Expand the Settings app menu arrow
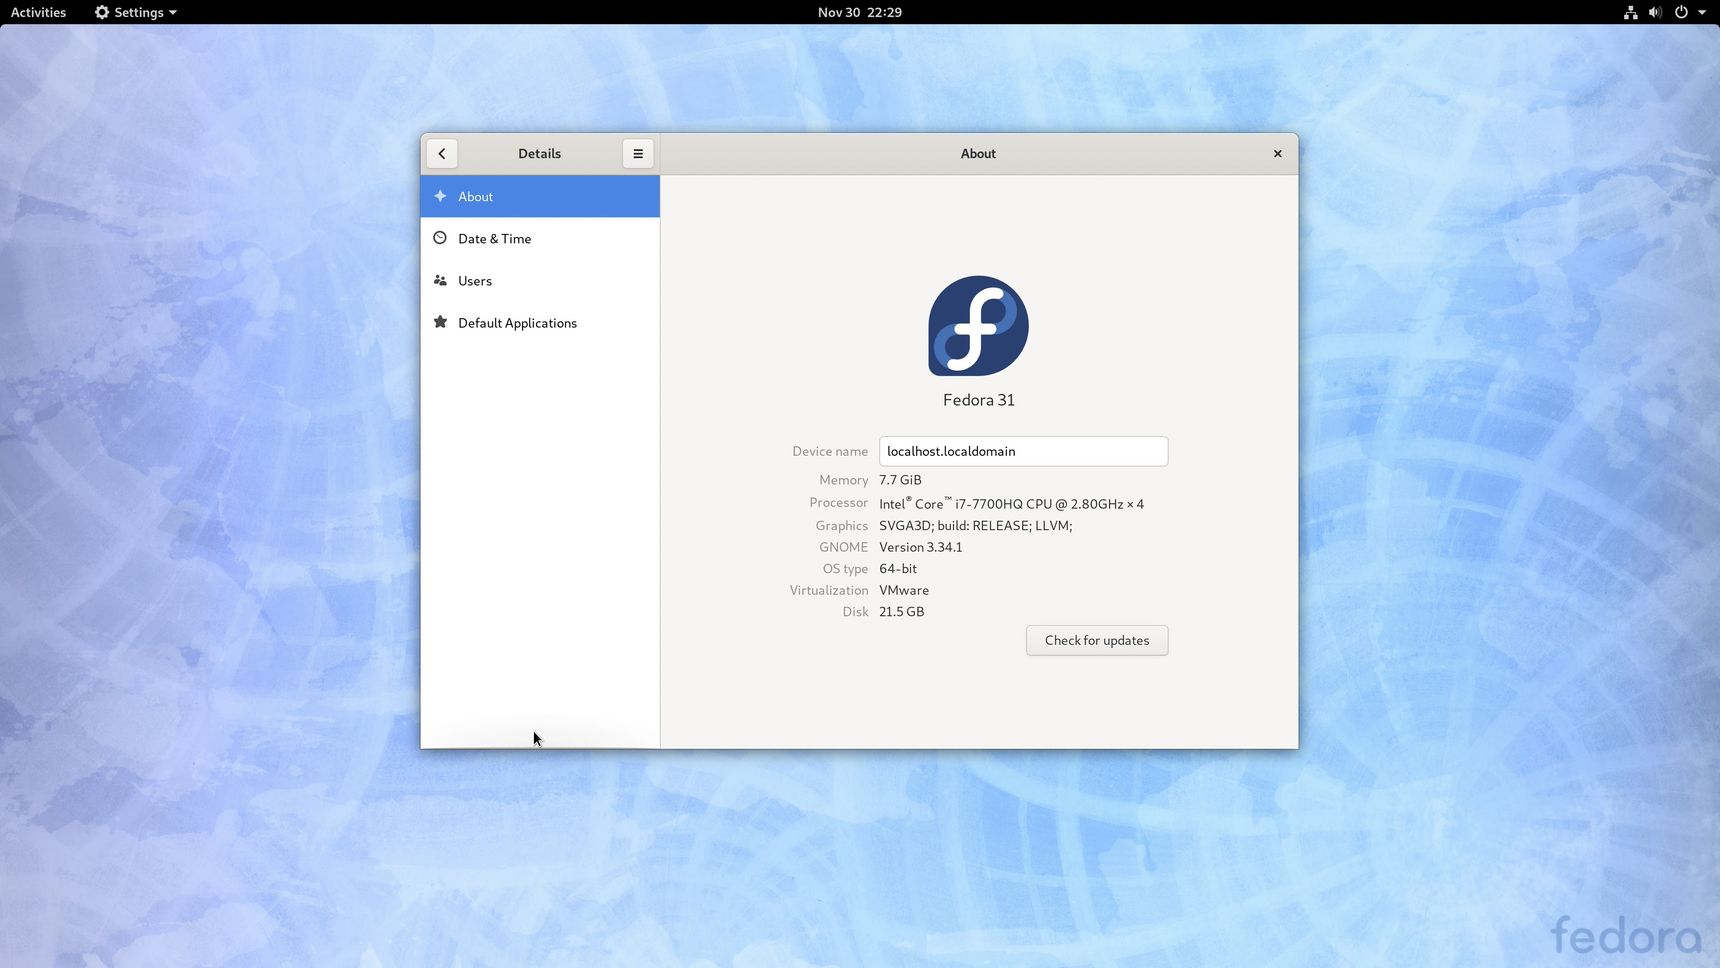Image resolution: width=1720 pixels, height=968 pixels. (173, 13)
